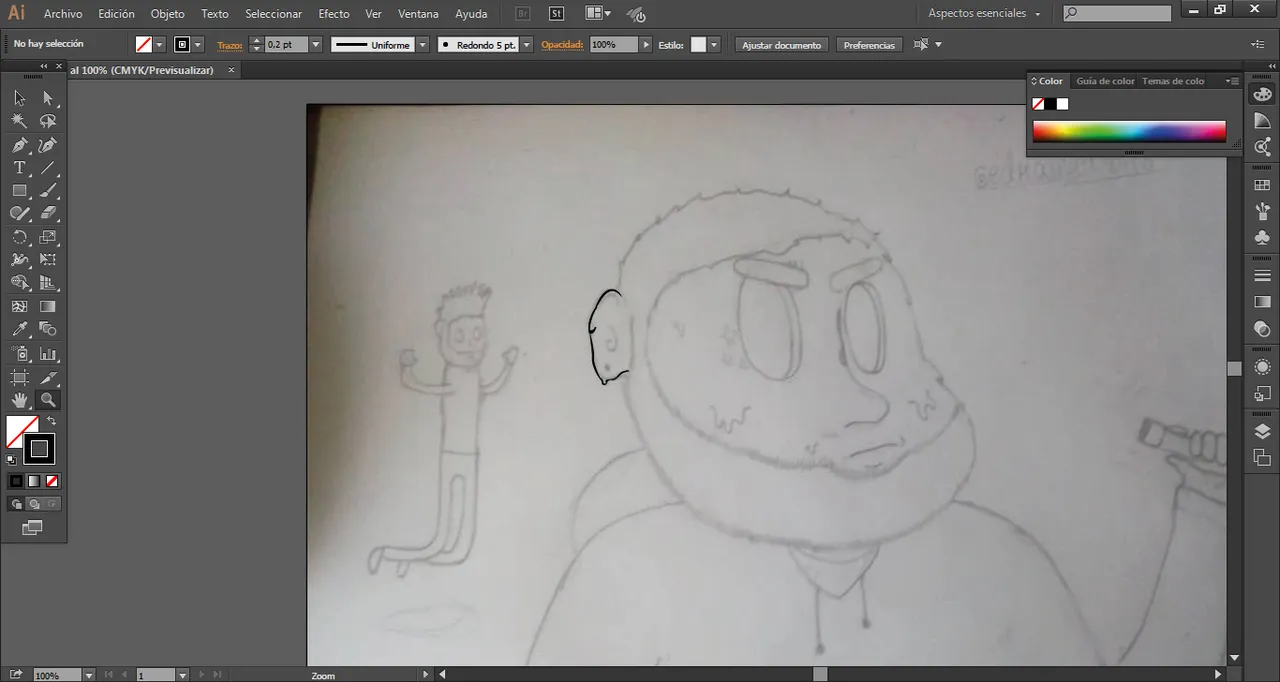Select the Paintbrush tool
Screen dimensions: 1280x682
click(47, 190)
